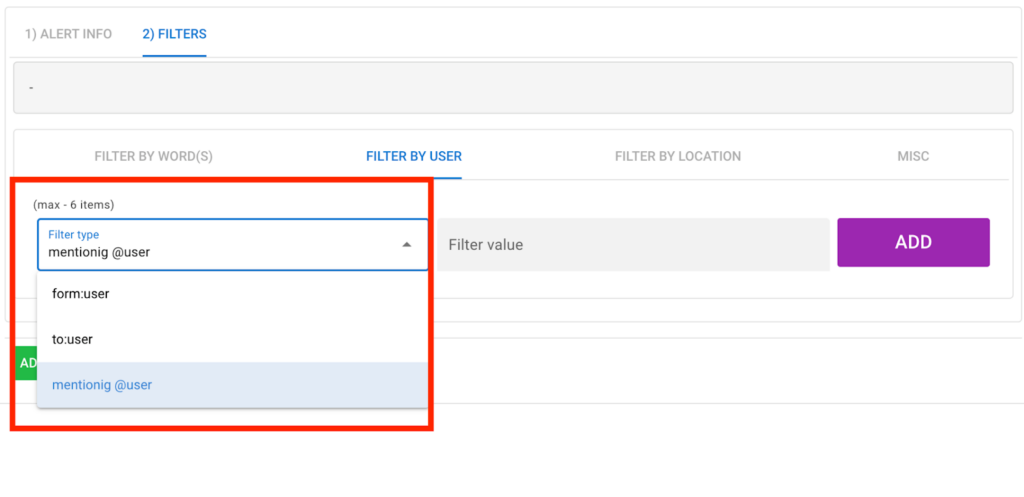Click the partially hidden green button
The image size is (1024, 497).
(26, 363)
